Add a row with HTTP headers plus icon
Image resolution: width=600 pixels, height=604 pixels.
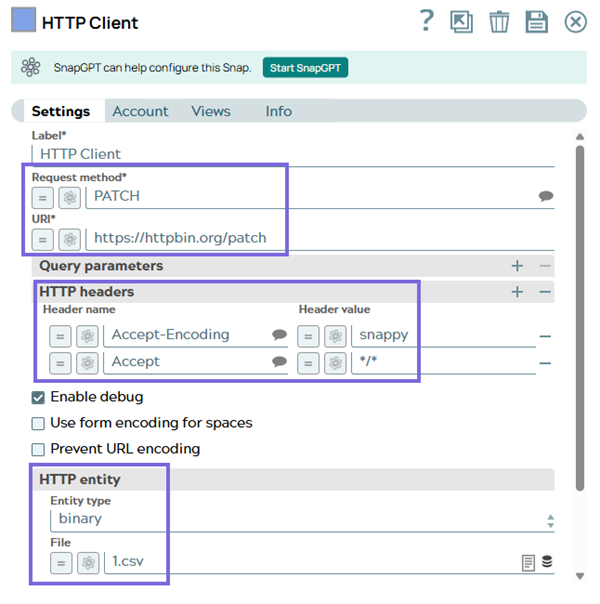point(517,292)
